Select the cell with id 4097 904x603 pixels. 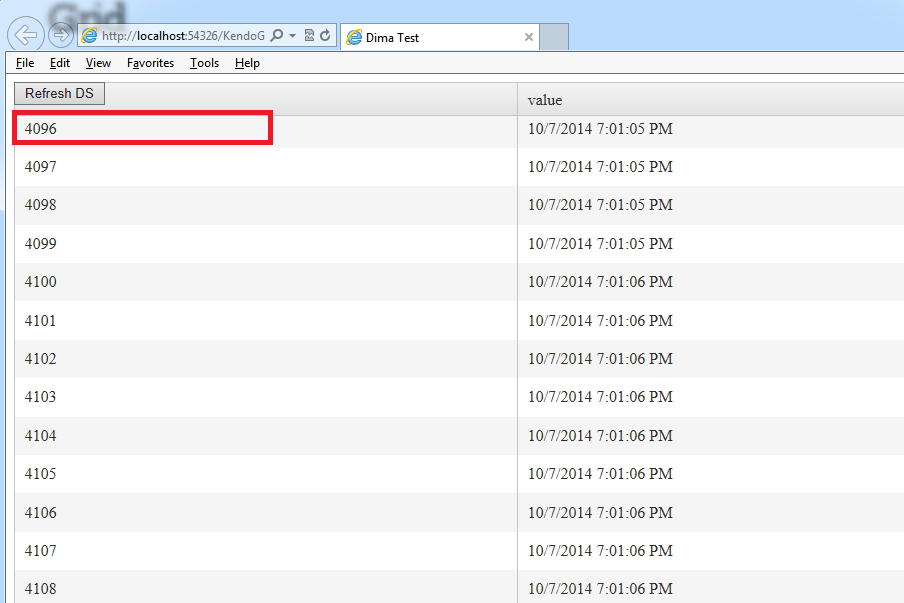[x=266, y=167]
